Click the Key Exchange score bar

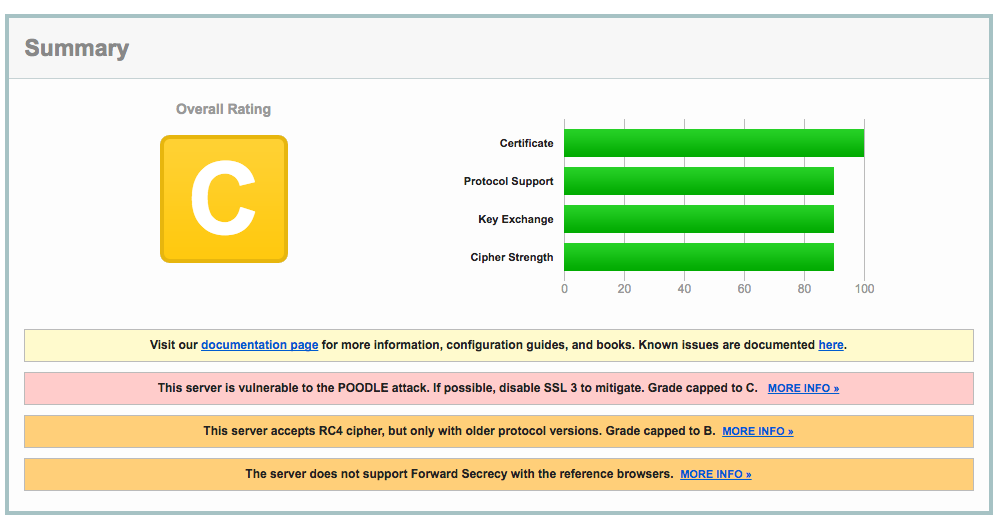tap(699, 219)
